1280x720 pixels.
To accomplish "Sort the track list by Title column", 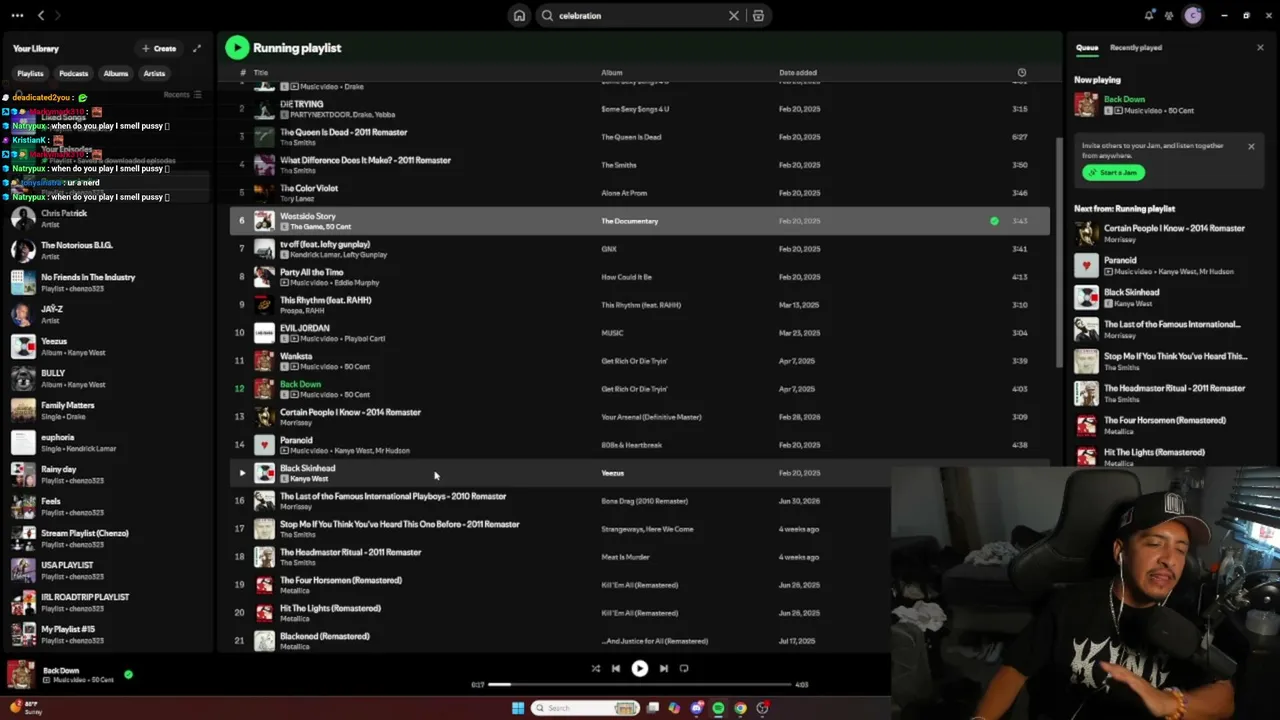I will tap(260, 72).
